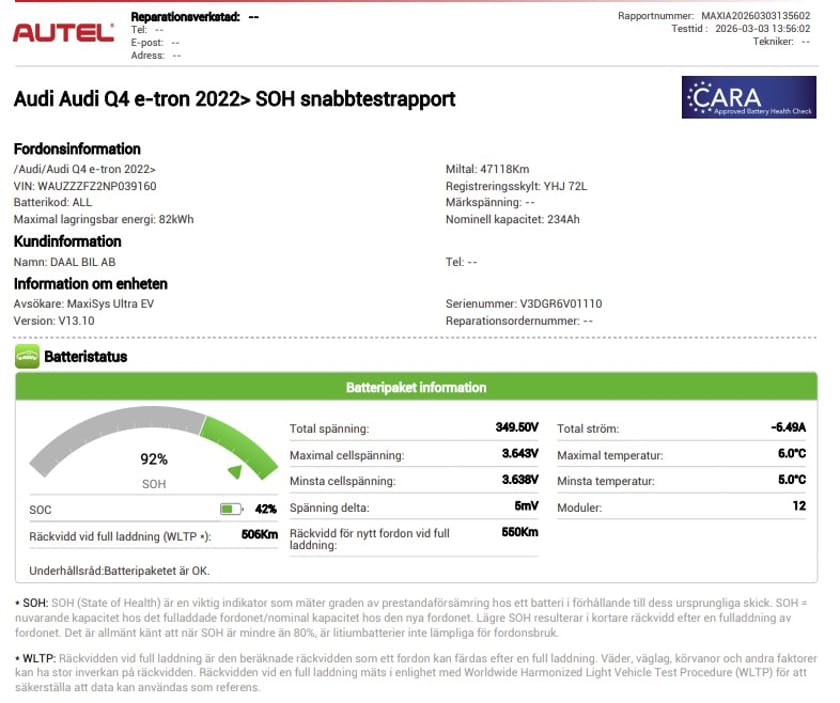Click the SOH arc gauge
The width and height of the screenshot is (840, 703).
(x=153, y=441)
